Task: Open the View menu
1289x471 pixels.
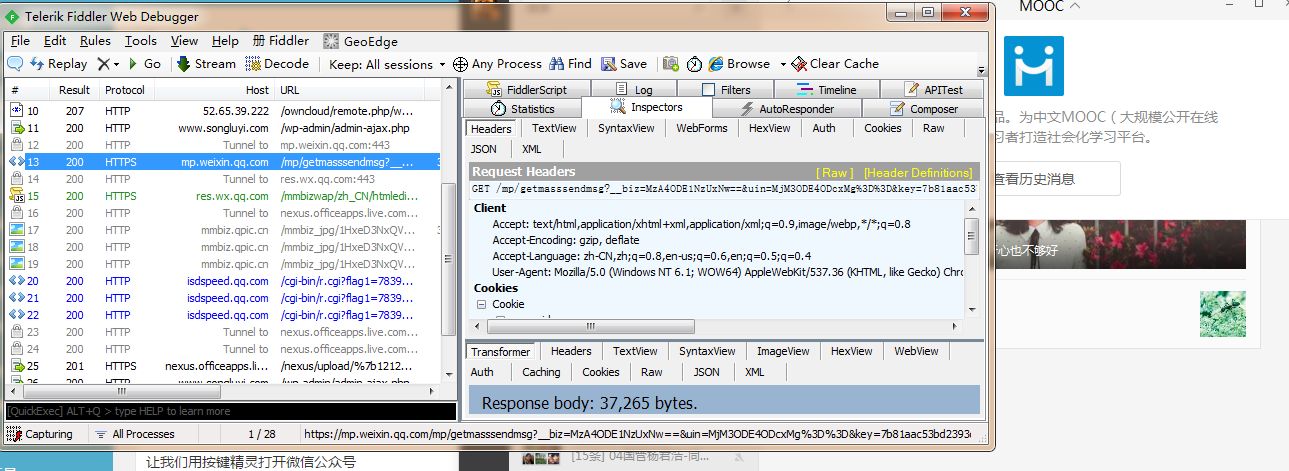Action: point(184,41)
